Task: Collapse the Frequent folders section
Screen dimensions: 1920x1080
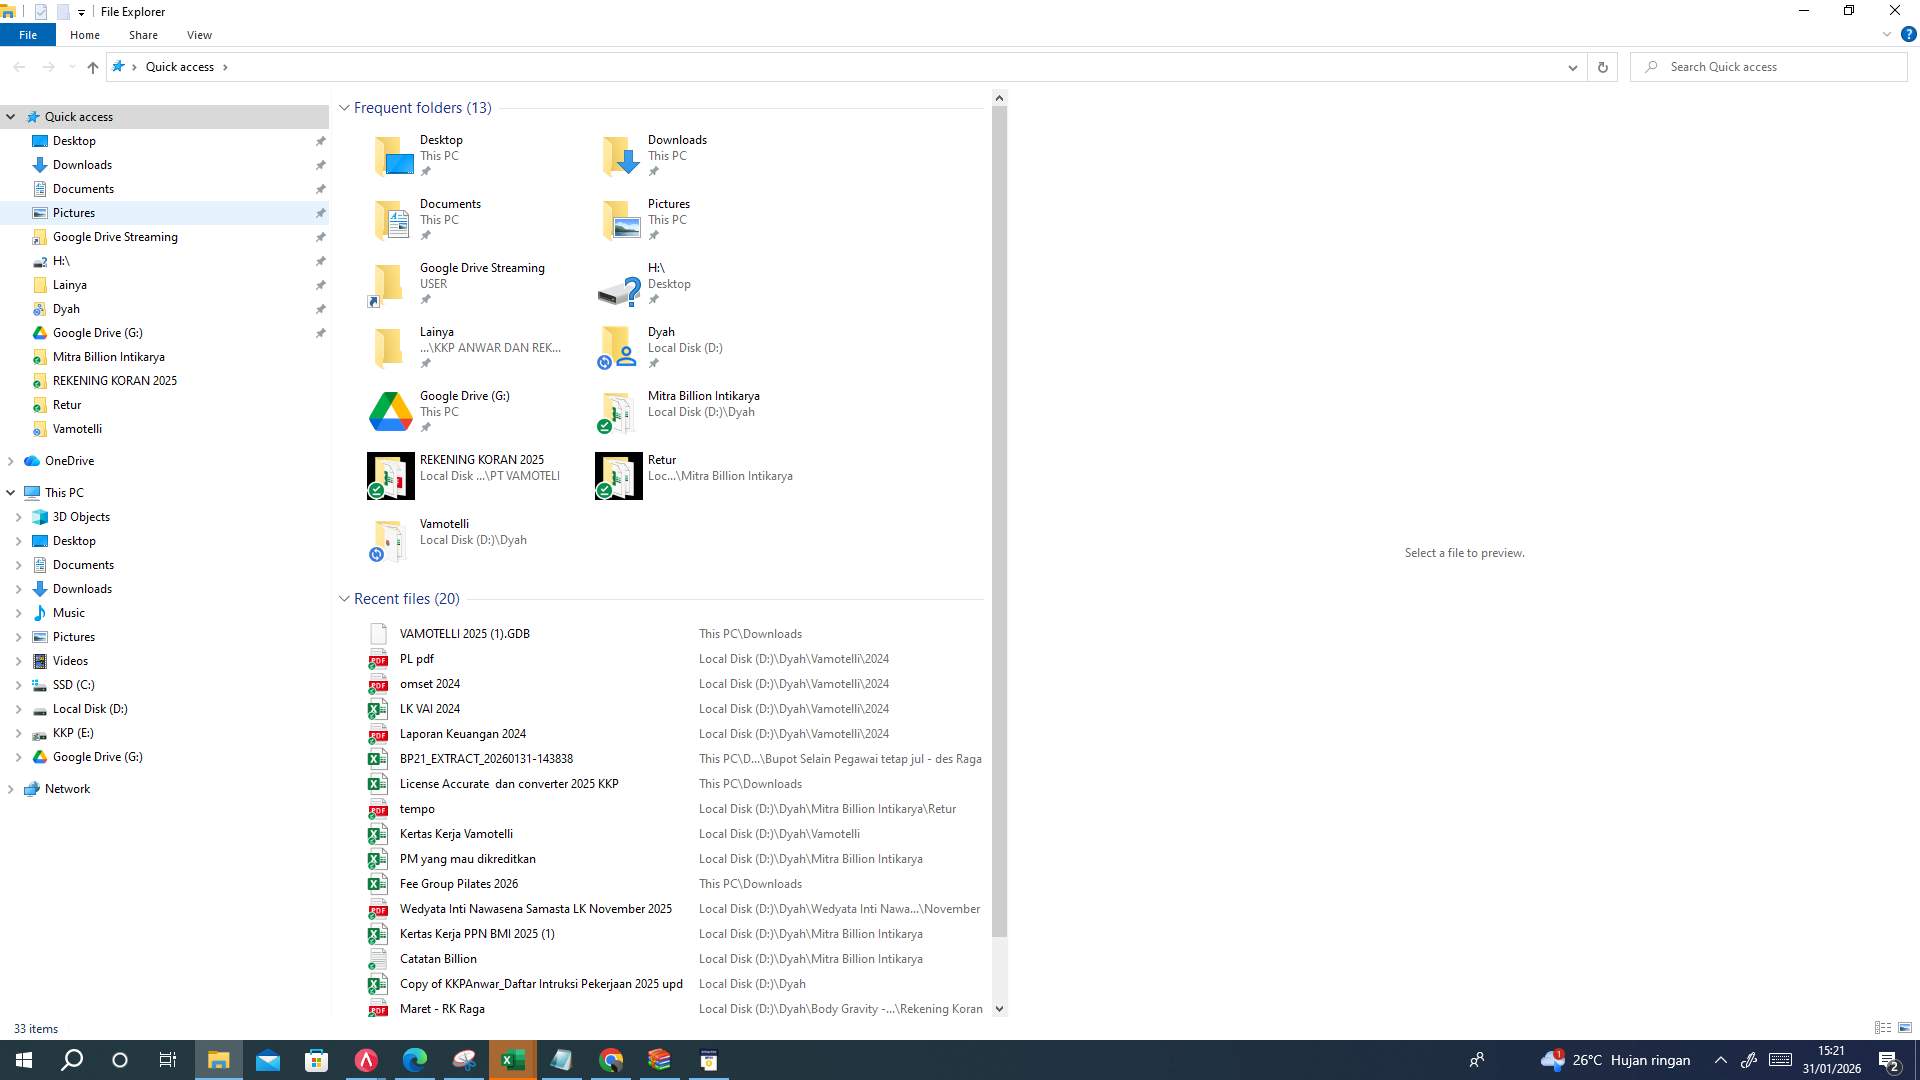Action: coord(344,107)
